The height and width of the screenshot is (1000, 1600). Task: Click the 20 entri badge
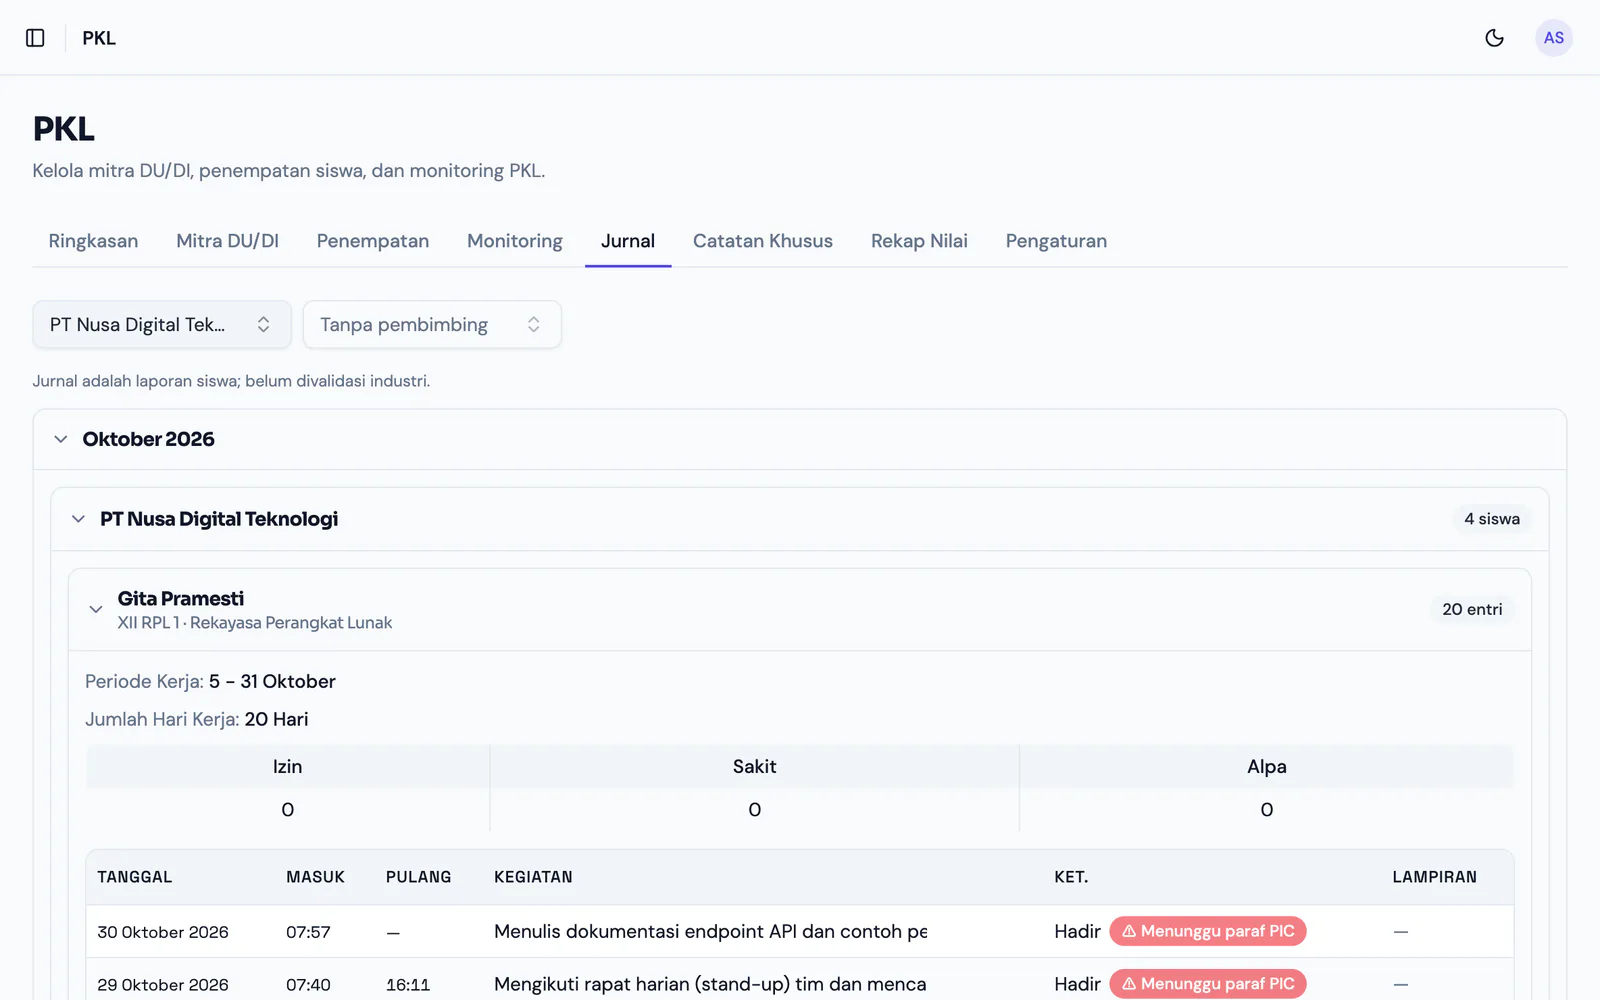pyautogui.click(x=1472, y=609)
